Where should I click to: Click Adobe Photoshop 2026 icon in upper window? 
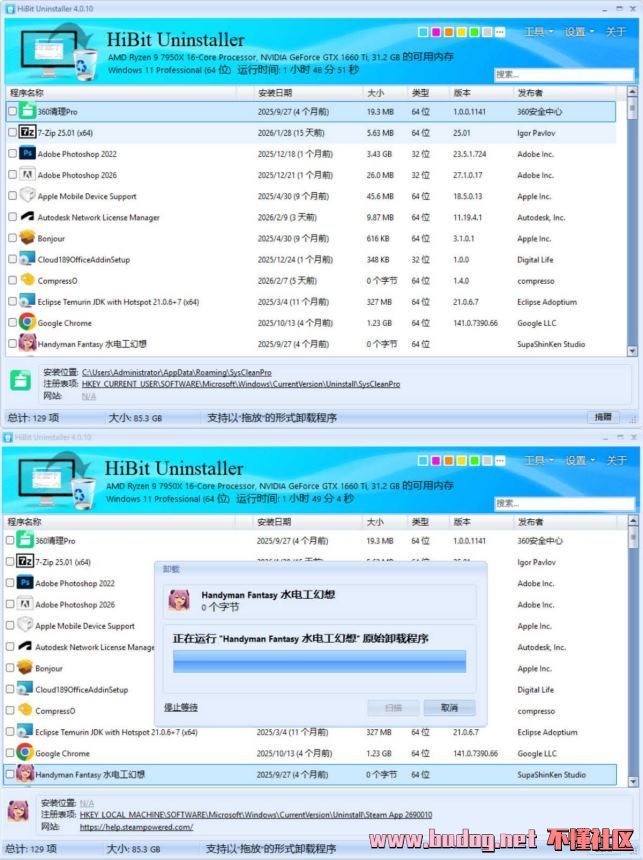click(27, 174)
